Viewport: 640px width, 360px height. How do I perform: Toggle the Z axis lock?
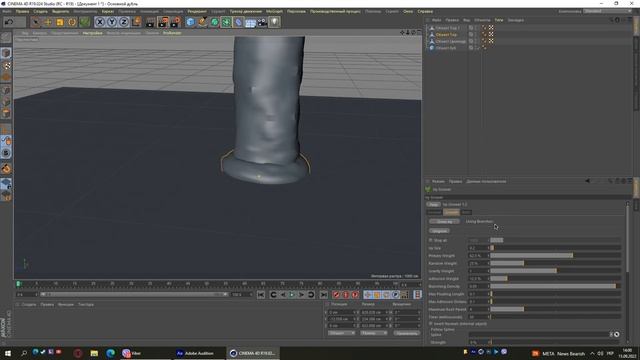point(124,22)
